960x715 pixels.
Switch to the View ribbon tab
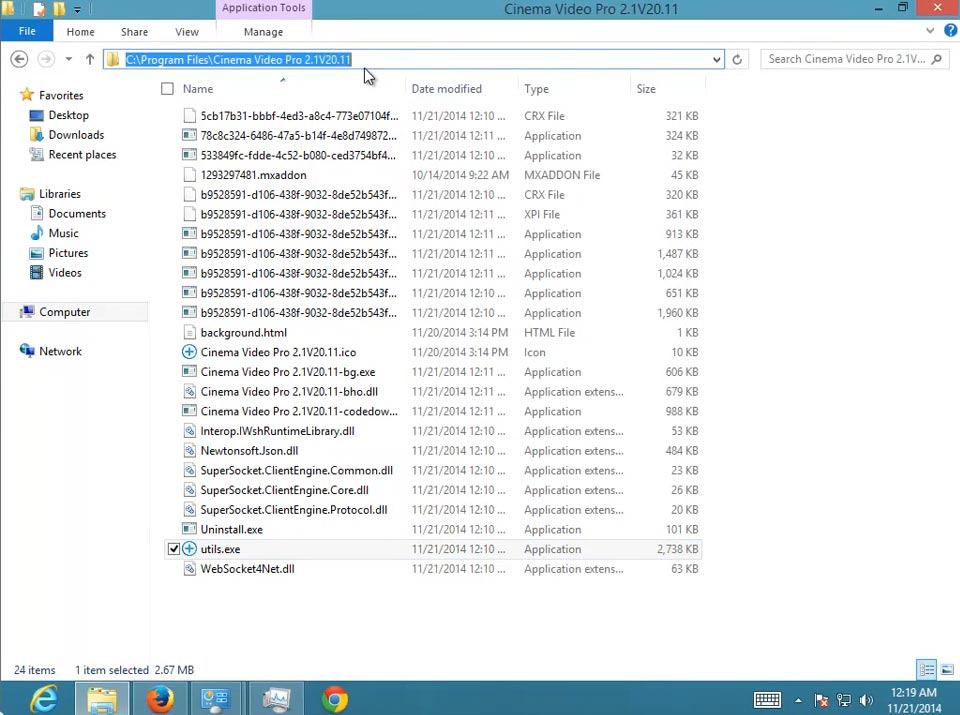[x=187, y=32]
